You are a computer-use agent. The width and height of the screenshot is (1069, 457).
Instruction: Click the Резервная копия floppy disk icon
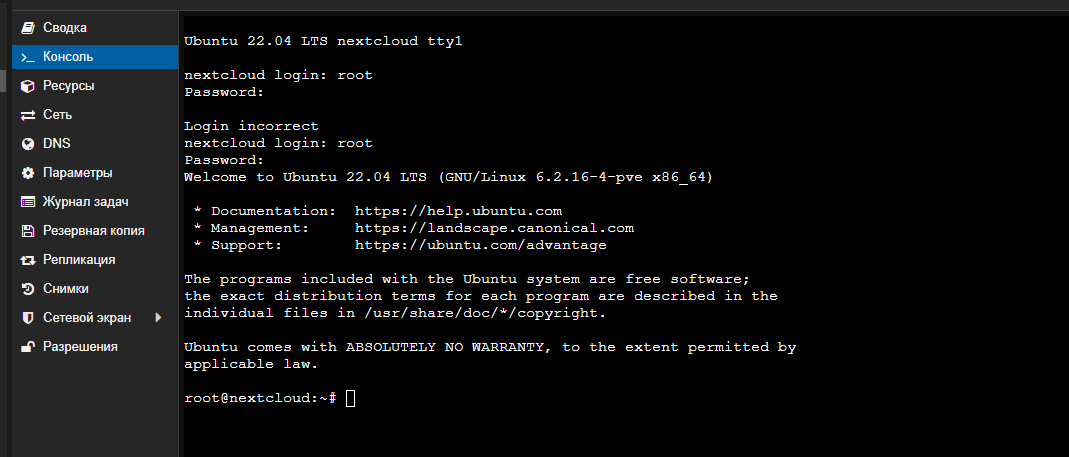(27, 231)
